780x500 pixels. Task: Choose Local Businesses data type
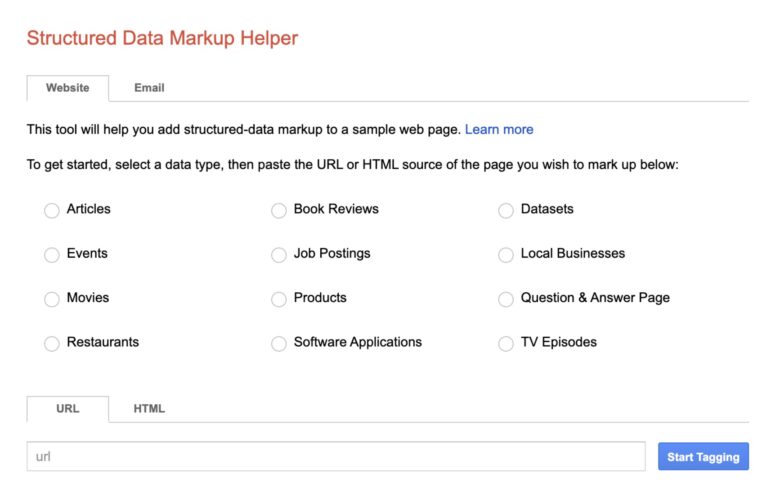(x=506, y=255)
